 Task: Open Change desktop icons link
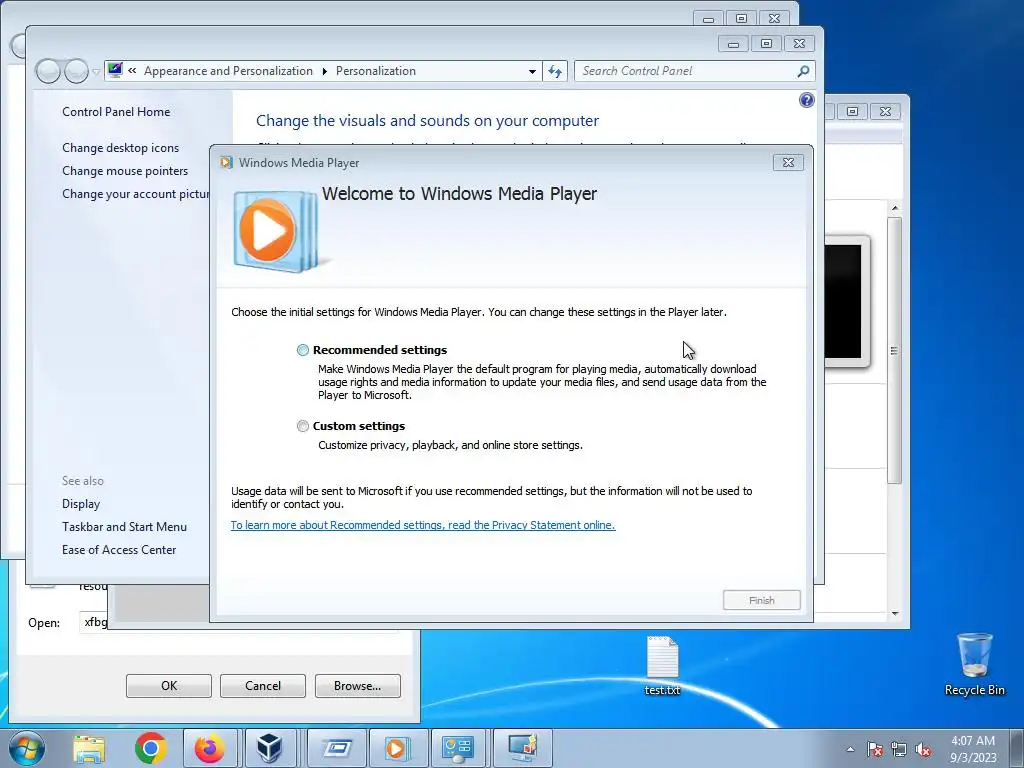(x=120, y=148)
